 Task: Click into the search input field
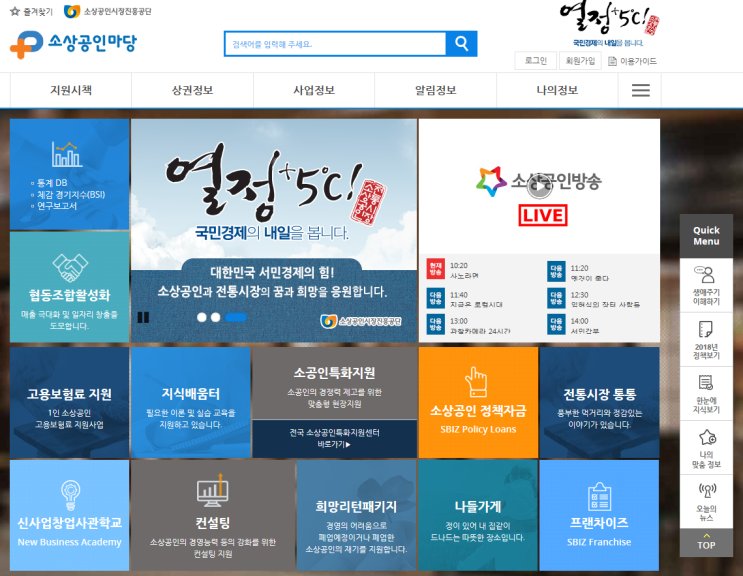(335, 44)
